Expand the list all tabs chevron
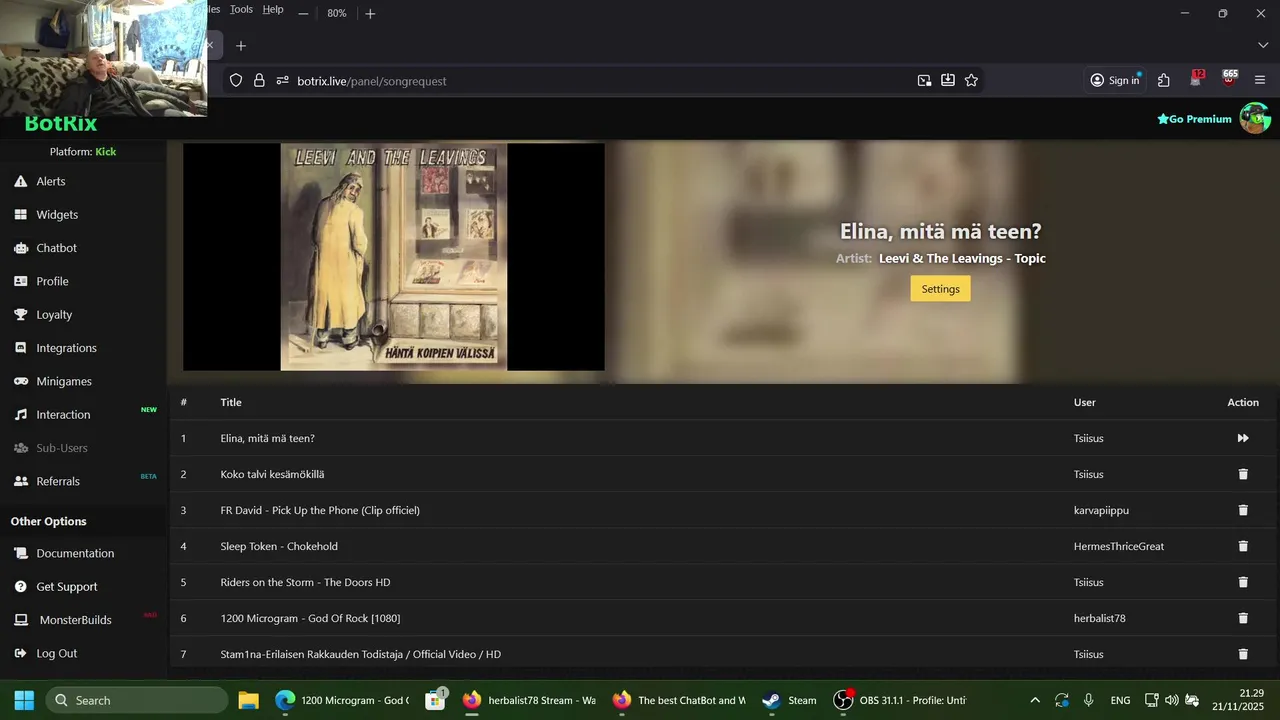 tap(1262, 45)
